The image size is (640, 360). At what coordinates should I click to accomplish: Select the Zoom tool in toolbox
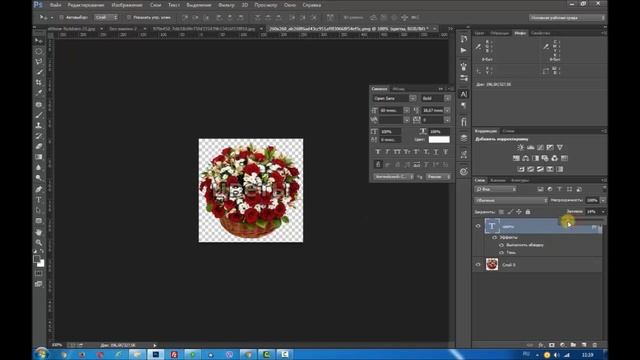pos(39,242)
